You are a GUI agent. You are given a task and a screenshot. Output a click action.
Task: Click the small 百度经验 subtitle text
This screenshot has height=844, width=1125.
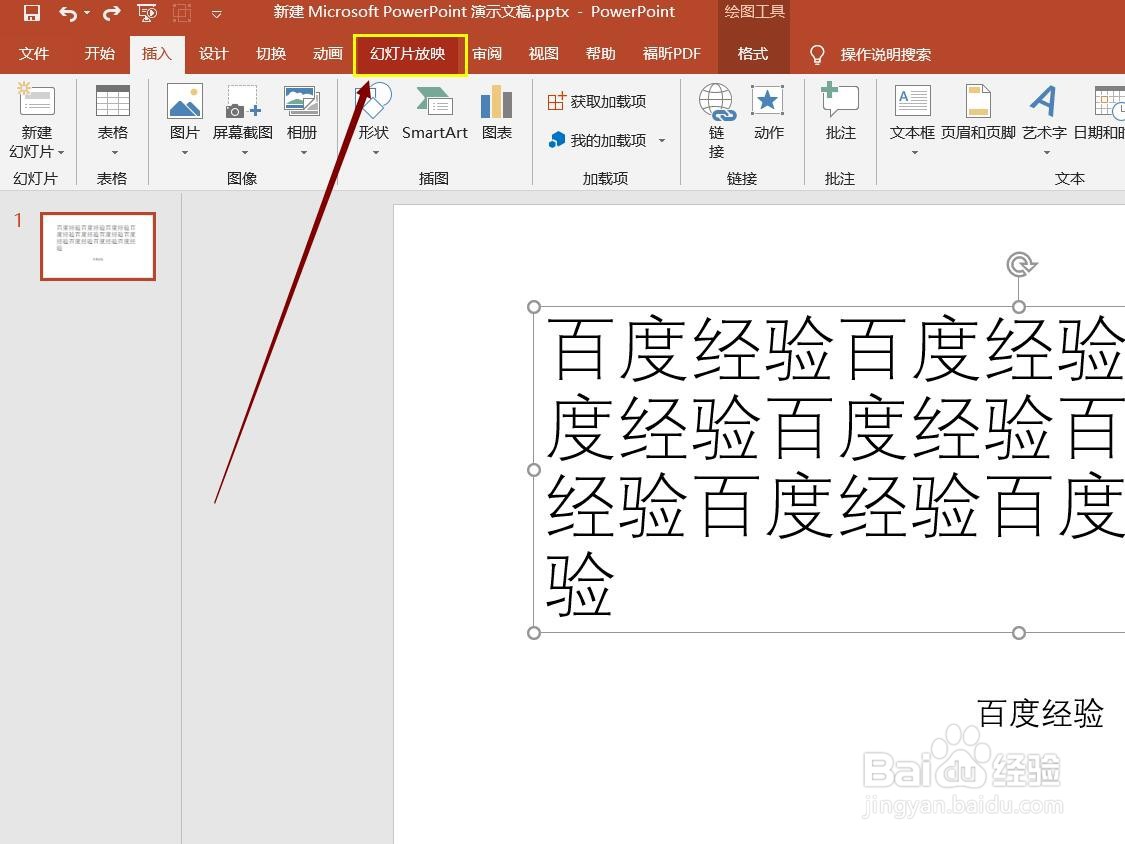click(x=1040, y=713)
